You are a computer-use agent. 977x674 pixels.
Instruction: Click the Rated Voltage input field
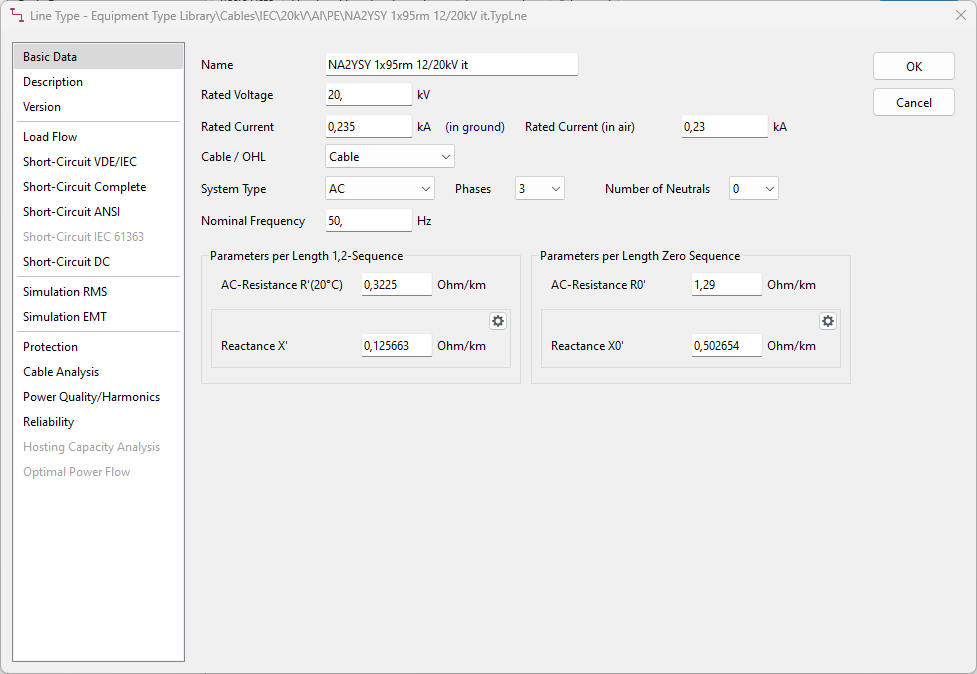[368, 94]
